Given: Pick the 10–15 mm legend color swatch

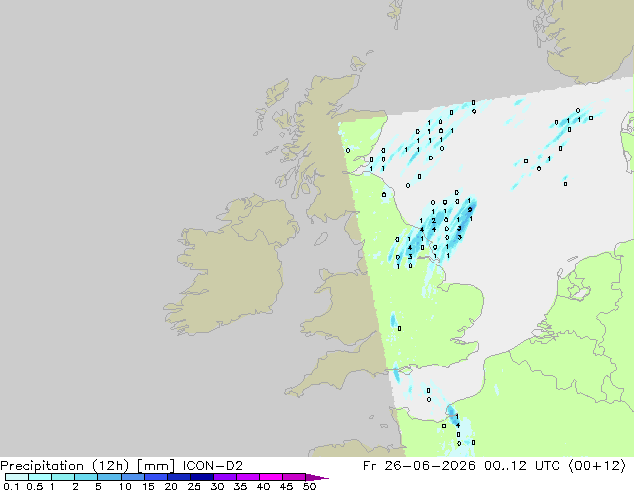Looking at the screenshot, I should (x=132, y=477).
